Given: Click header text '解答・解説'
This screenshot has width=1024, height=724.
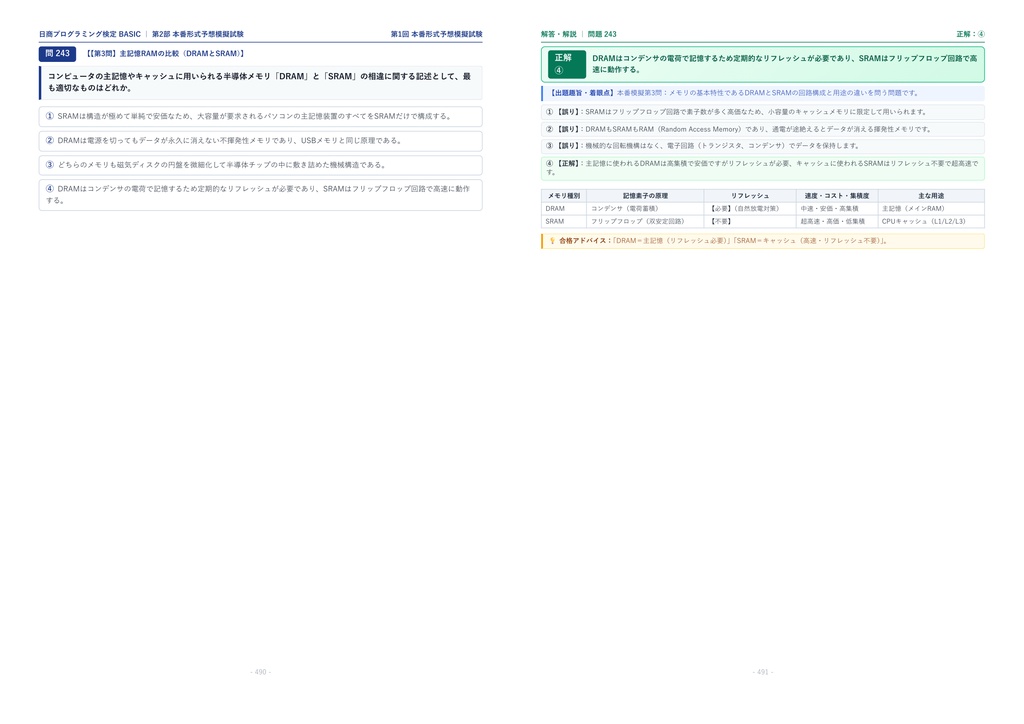Looking at the screenshot, I should coord(558,34).
